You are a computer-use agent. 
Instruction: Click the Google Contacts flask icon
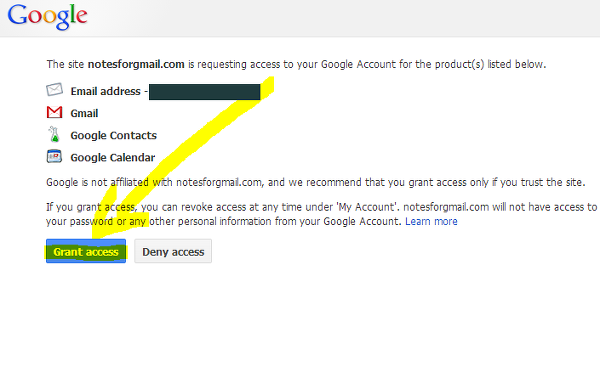(54, 135)
